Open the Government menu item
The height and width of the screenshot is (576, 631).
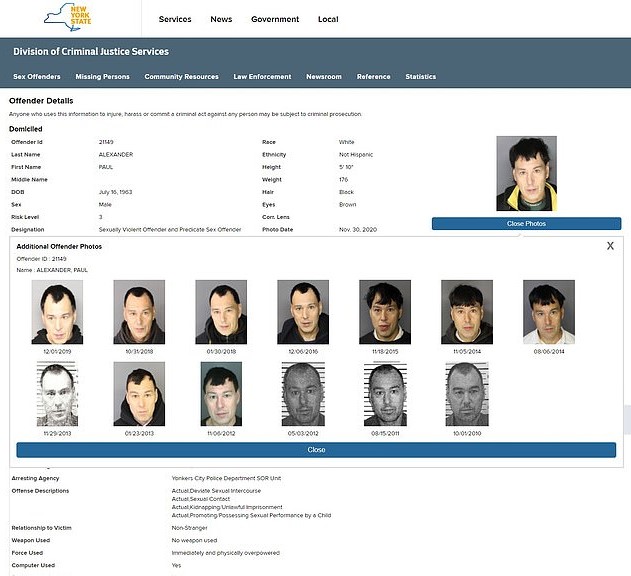point(275,19)
